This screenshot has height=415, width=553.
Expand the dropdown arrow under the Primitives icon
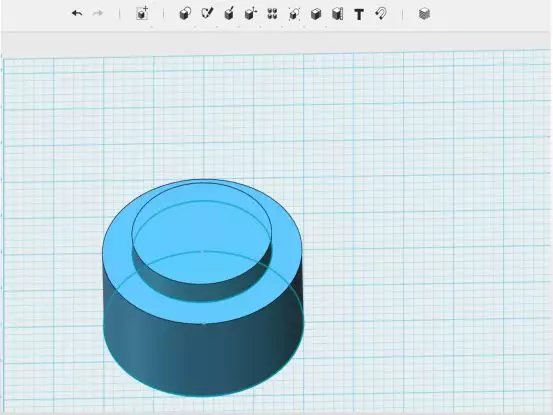pyautogui.click(x=195, y=26)
